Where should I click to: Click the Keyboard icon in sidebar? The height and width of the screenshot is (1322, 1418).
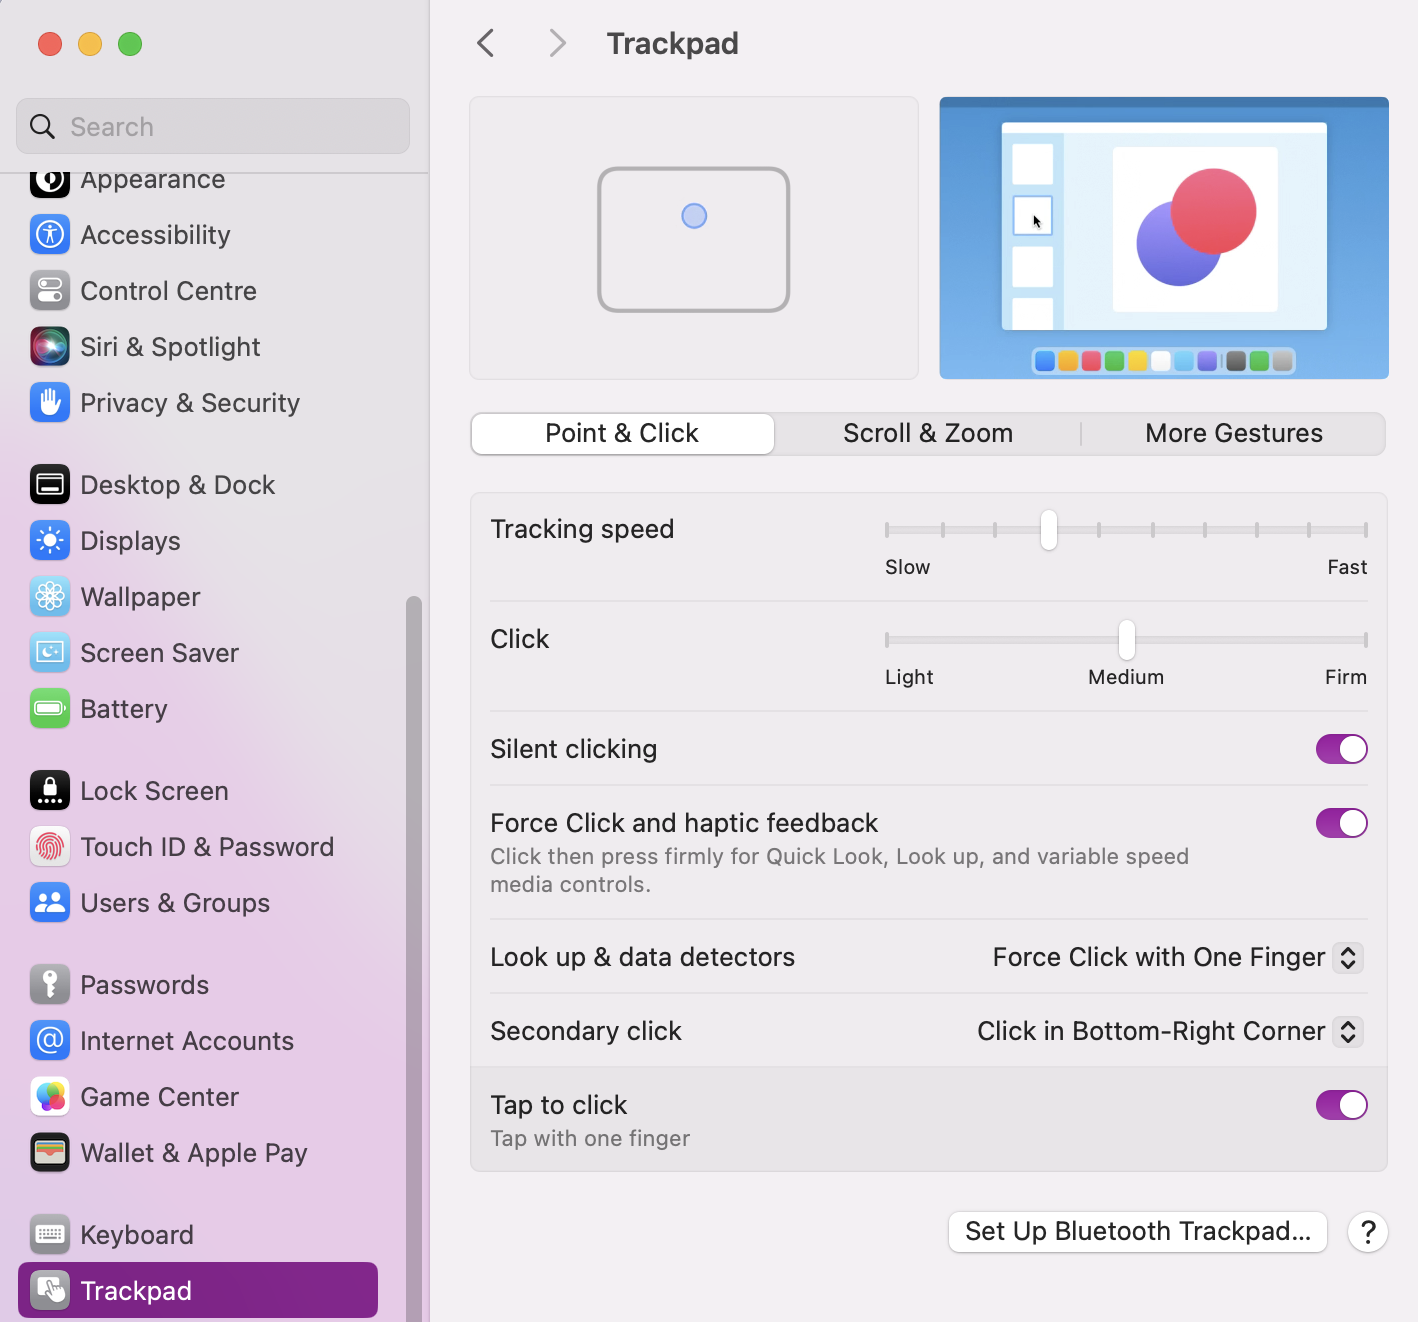click(49, 1234)
